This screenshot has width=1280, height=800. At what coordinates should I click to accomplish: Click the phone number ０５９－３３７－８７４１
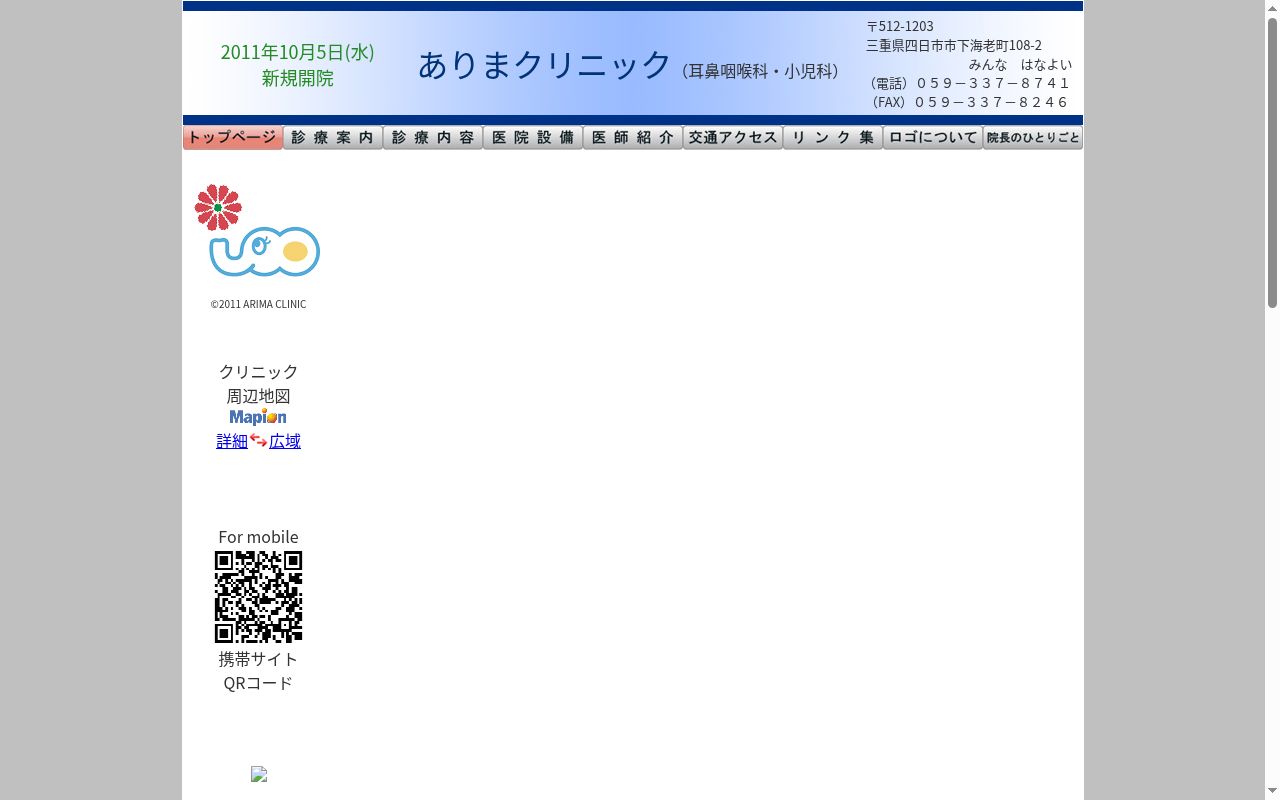pyautogui.click(x=992, y=83)
